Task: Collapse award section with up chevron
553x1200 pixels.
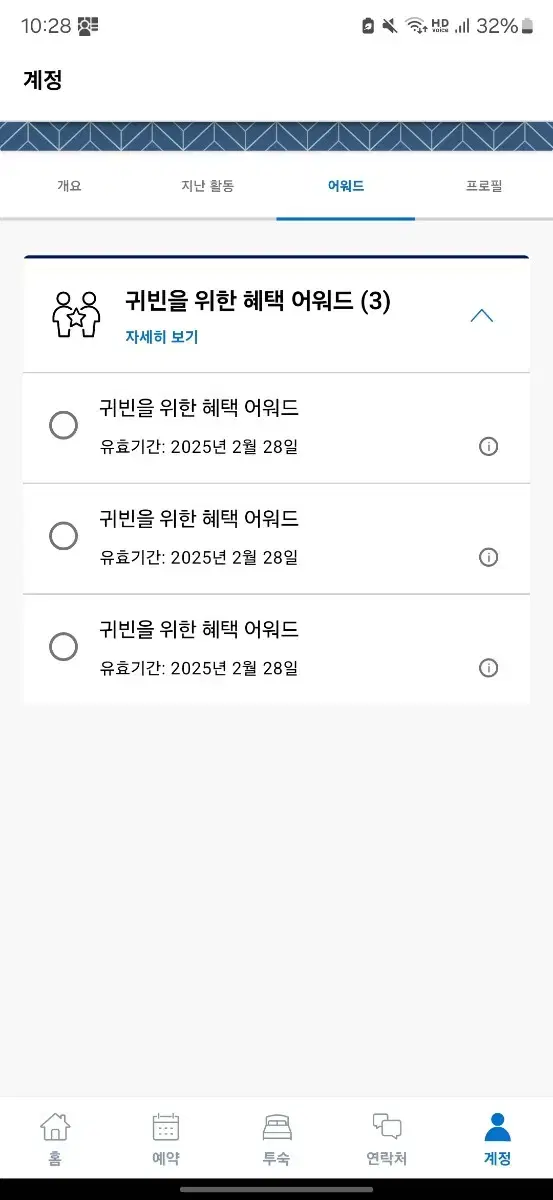Action: pyautogui.click(x=482, y=315)
